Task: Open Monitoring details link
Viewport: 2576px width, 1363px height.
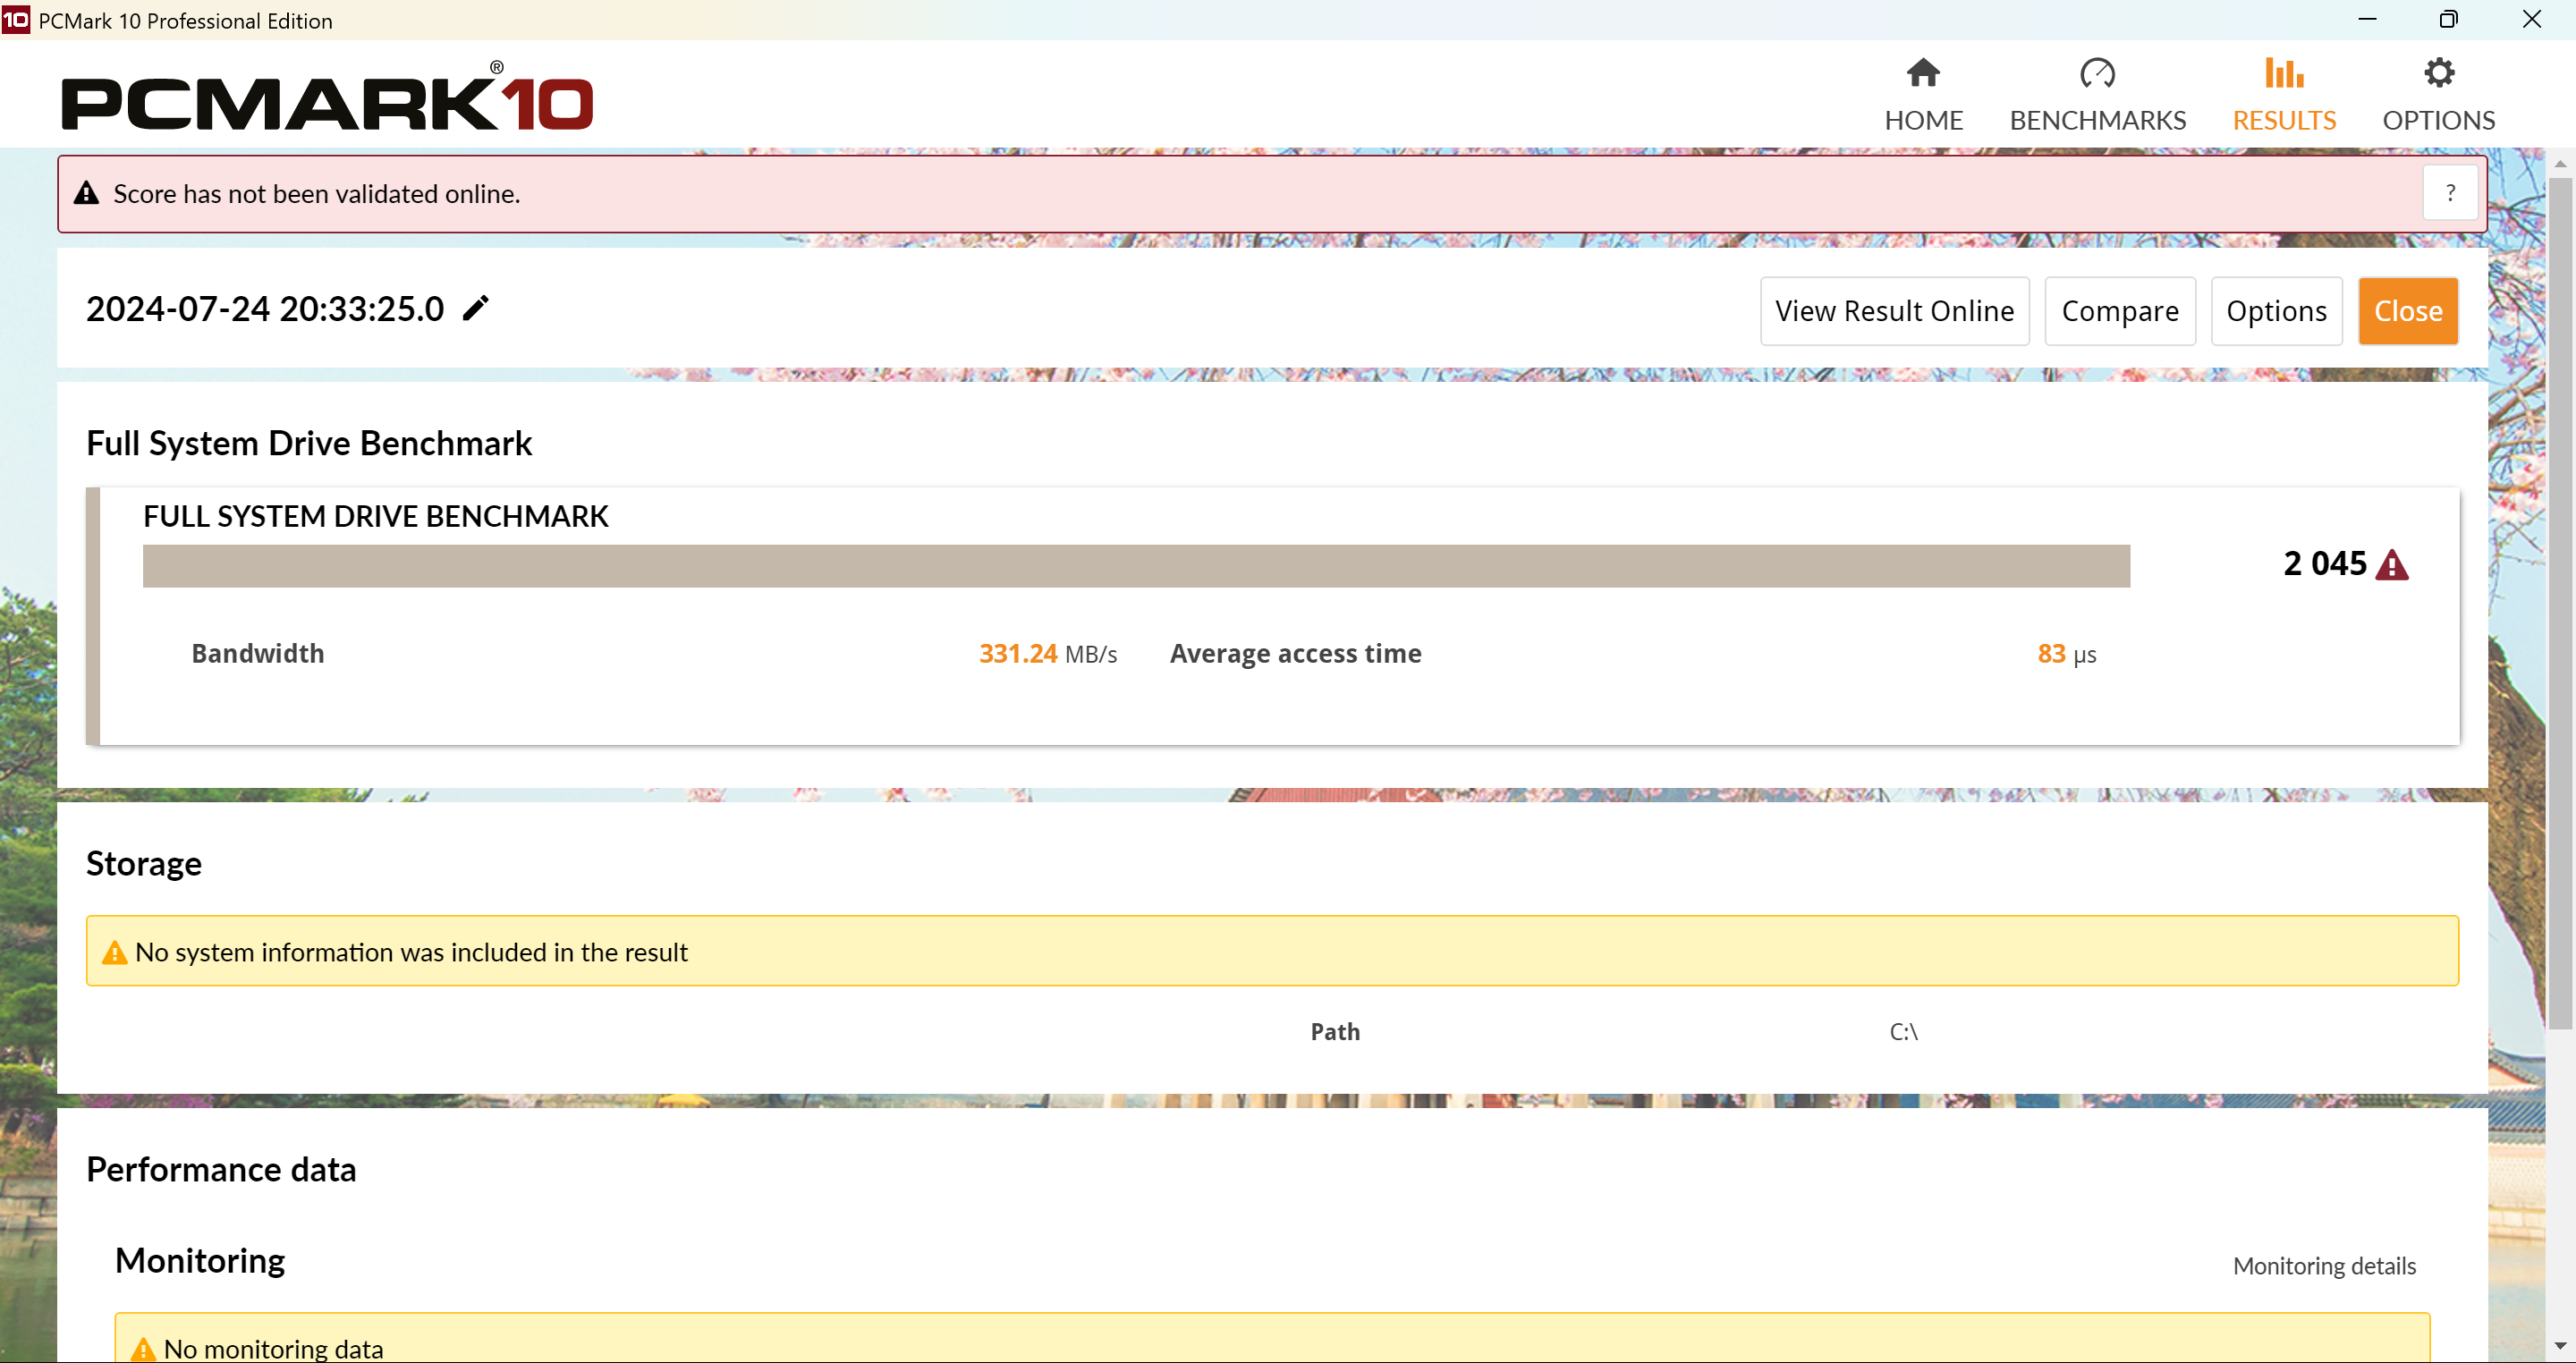Action: [x=2324, y=1266]
